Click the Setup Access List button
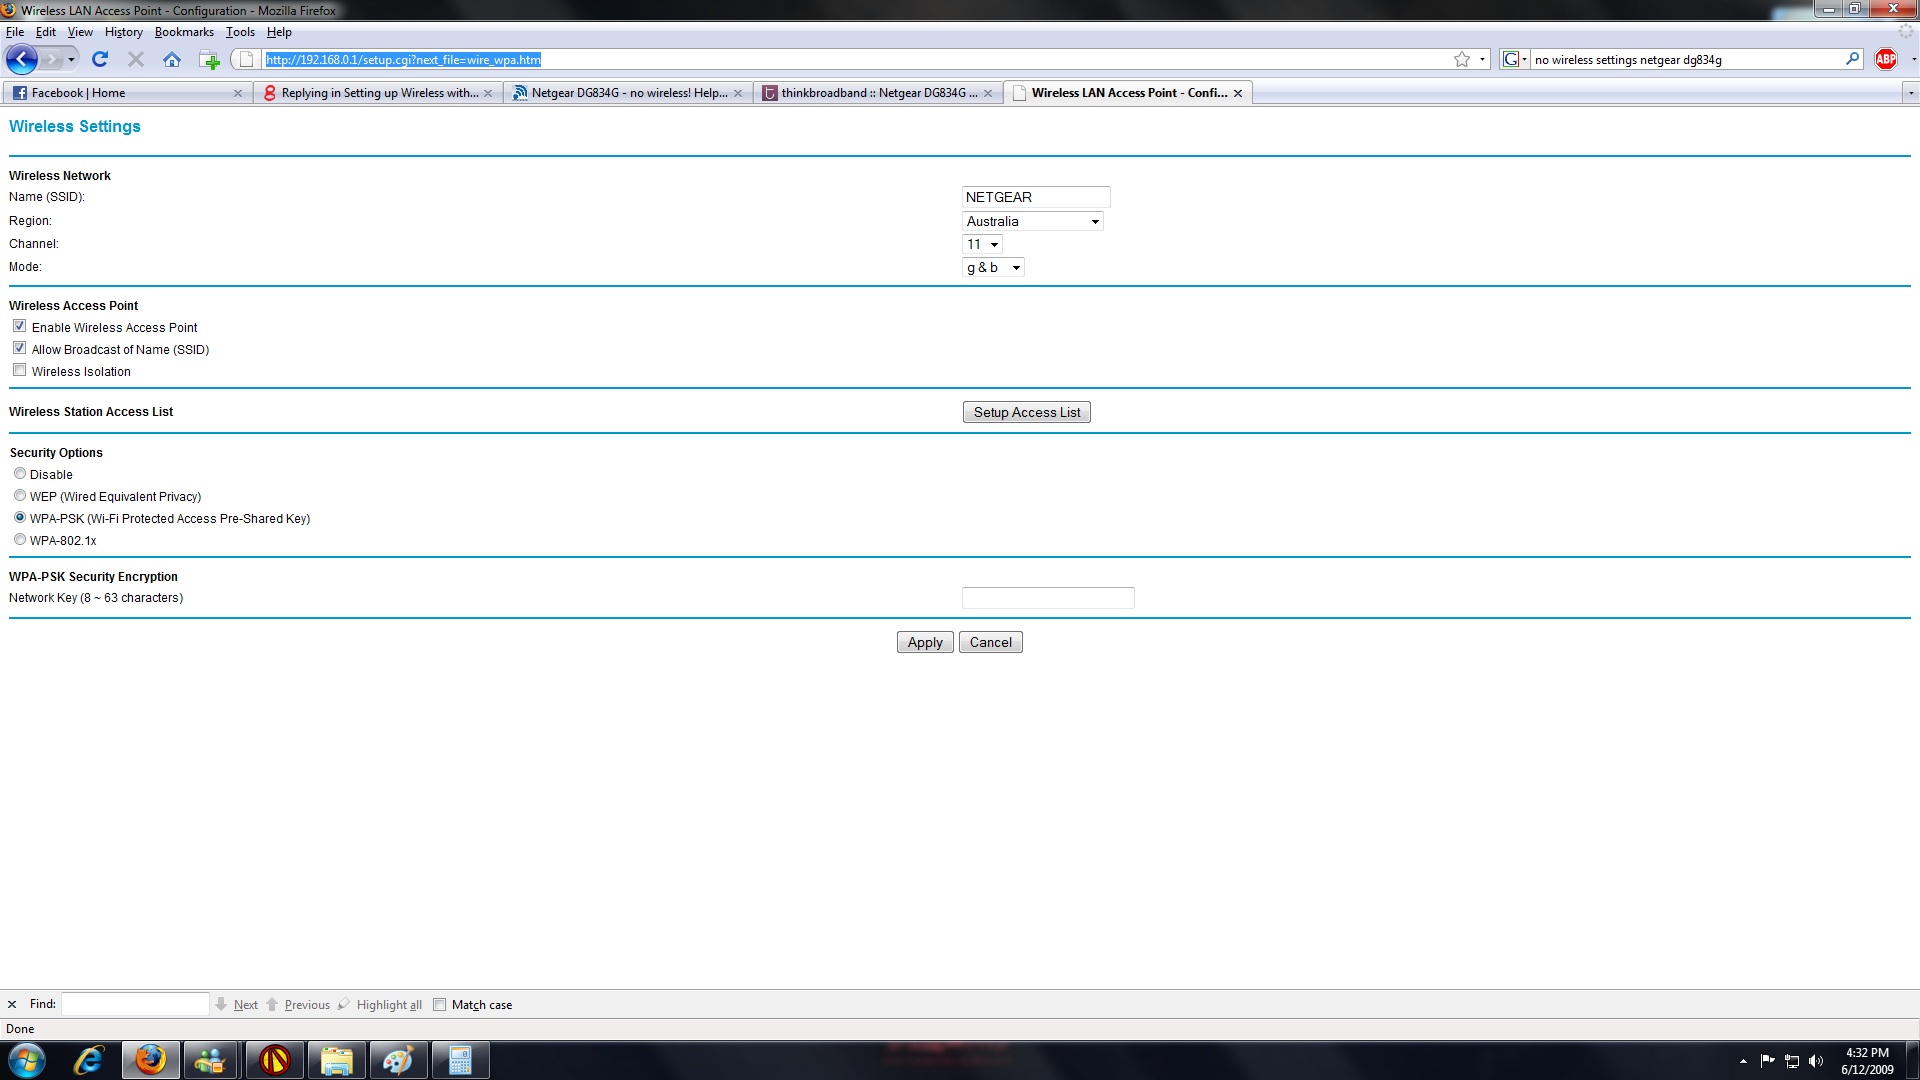This screenshot has width=1920, height=1080. 1027,412
